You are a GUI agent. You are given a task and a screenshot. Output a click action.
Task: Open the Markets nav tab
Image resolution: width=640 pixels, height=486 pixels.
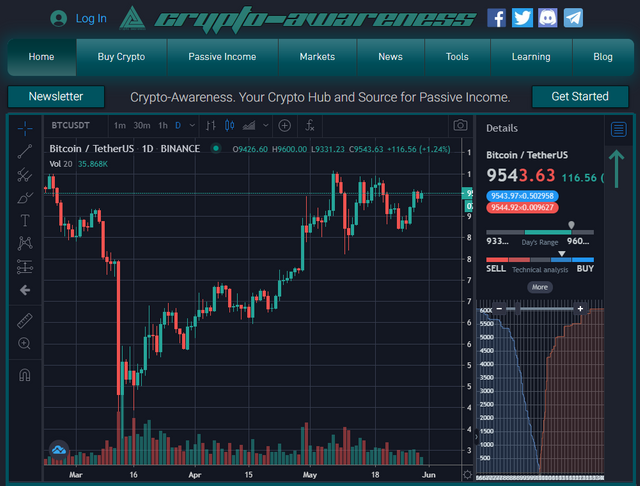(317, 57)
